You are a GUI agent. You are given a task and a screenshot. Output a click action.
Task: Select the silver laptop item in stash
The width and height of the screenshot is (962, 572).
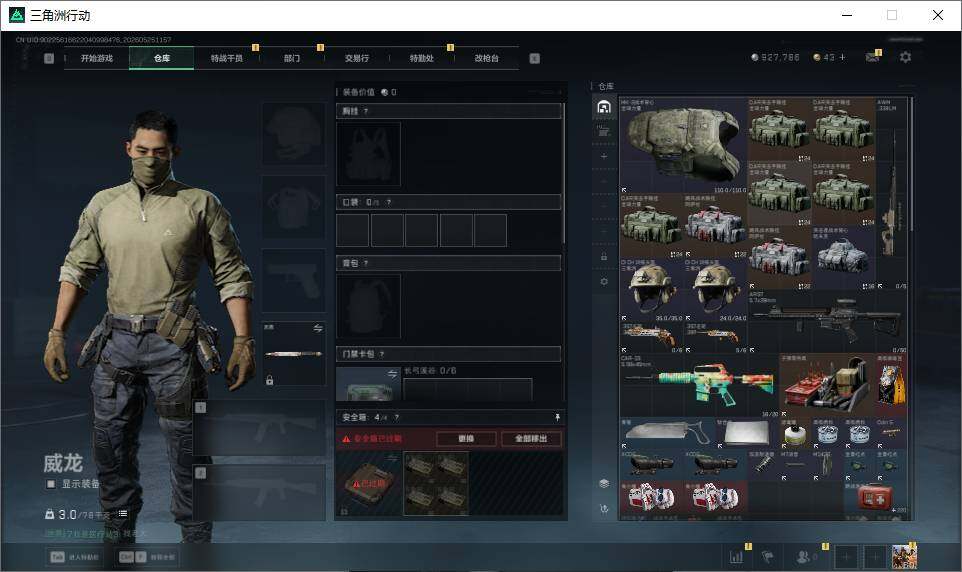click(747, 433)
